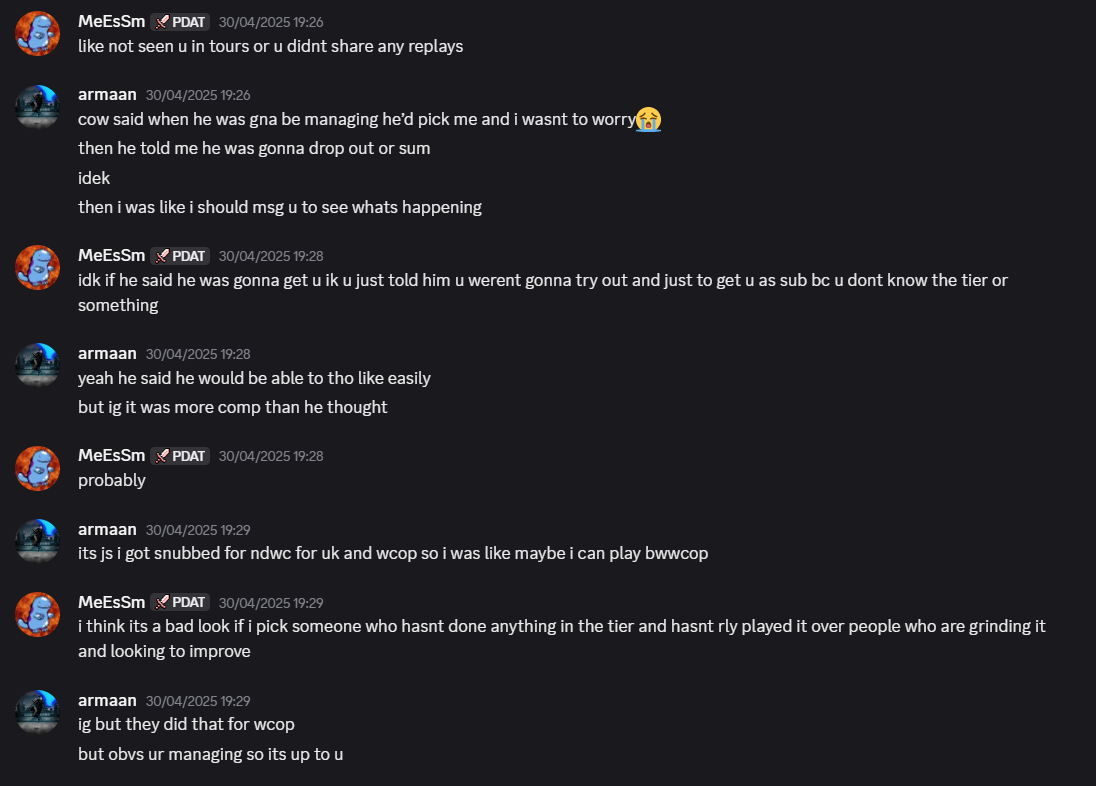Screen dimensions: 1096x786
Task: Click MeEsSm's avatar next to the "probably" message
Action: coord(38,467)
